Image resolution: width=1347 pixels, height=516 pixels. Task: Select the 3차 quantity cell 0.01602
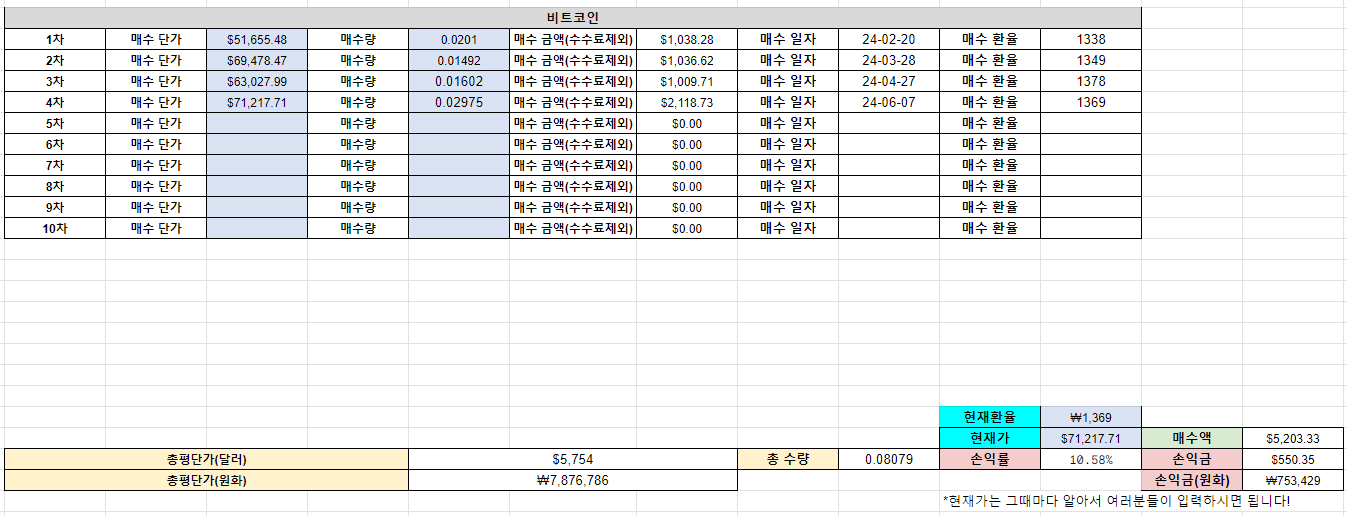point(459,81)
